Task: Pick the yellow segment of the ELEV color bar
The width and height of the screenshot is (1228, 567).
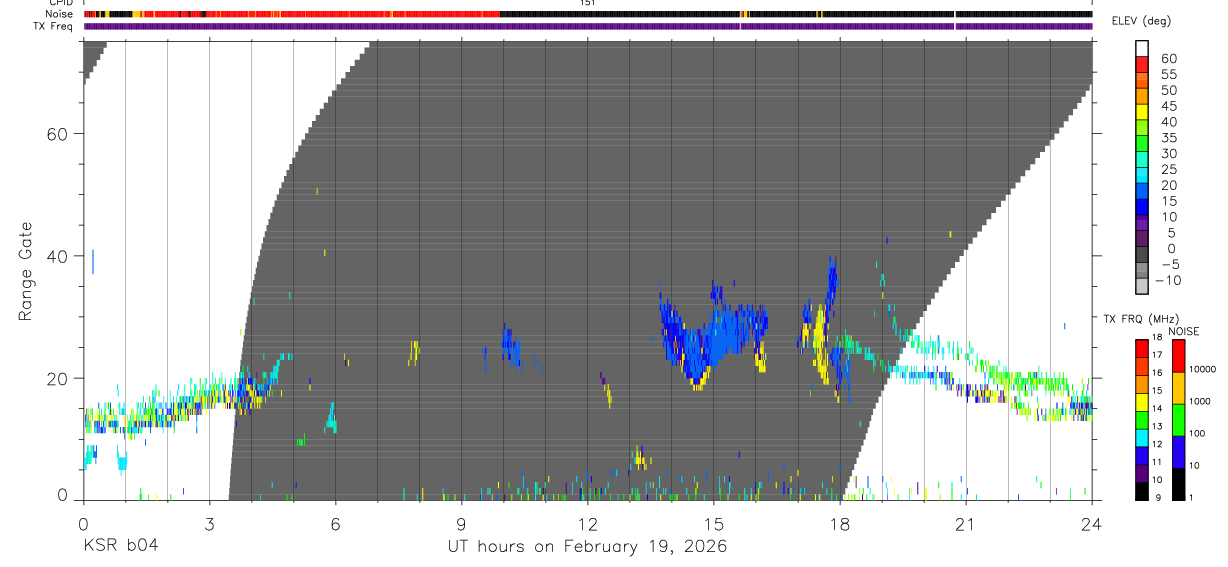Action: pyautogui.click(x=1142, y=112)
